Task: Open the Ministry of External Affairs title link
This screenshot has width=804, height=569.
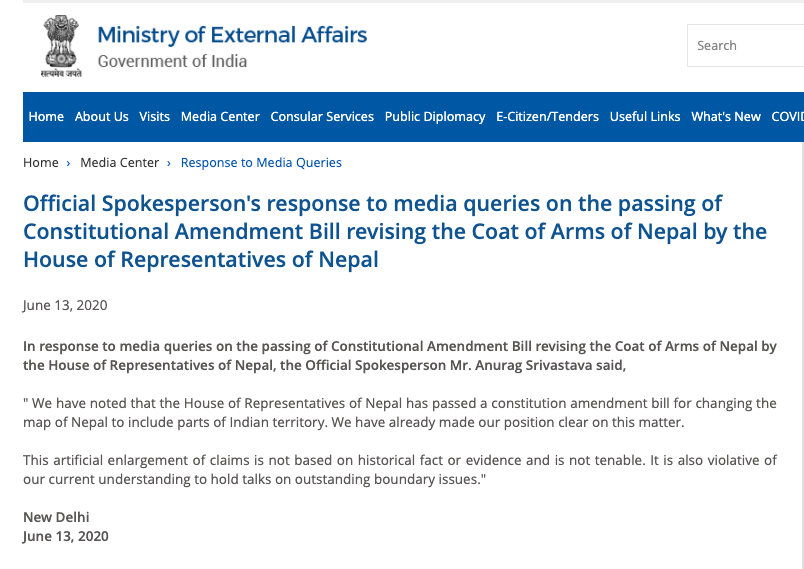Action: pos(232,35)
